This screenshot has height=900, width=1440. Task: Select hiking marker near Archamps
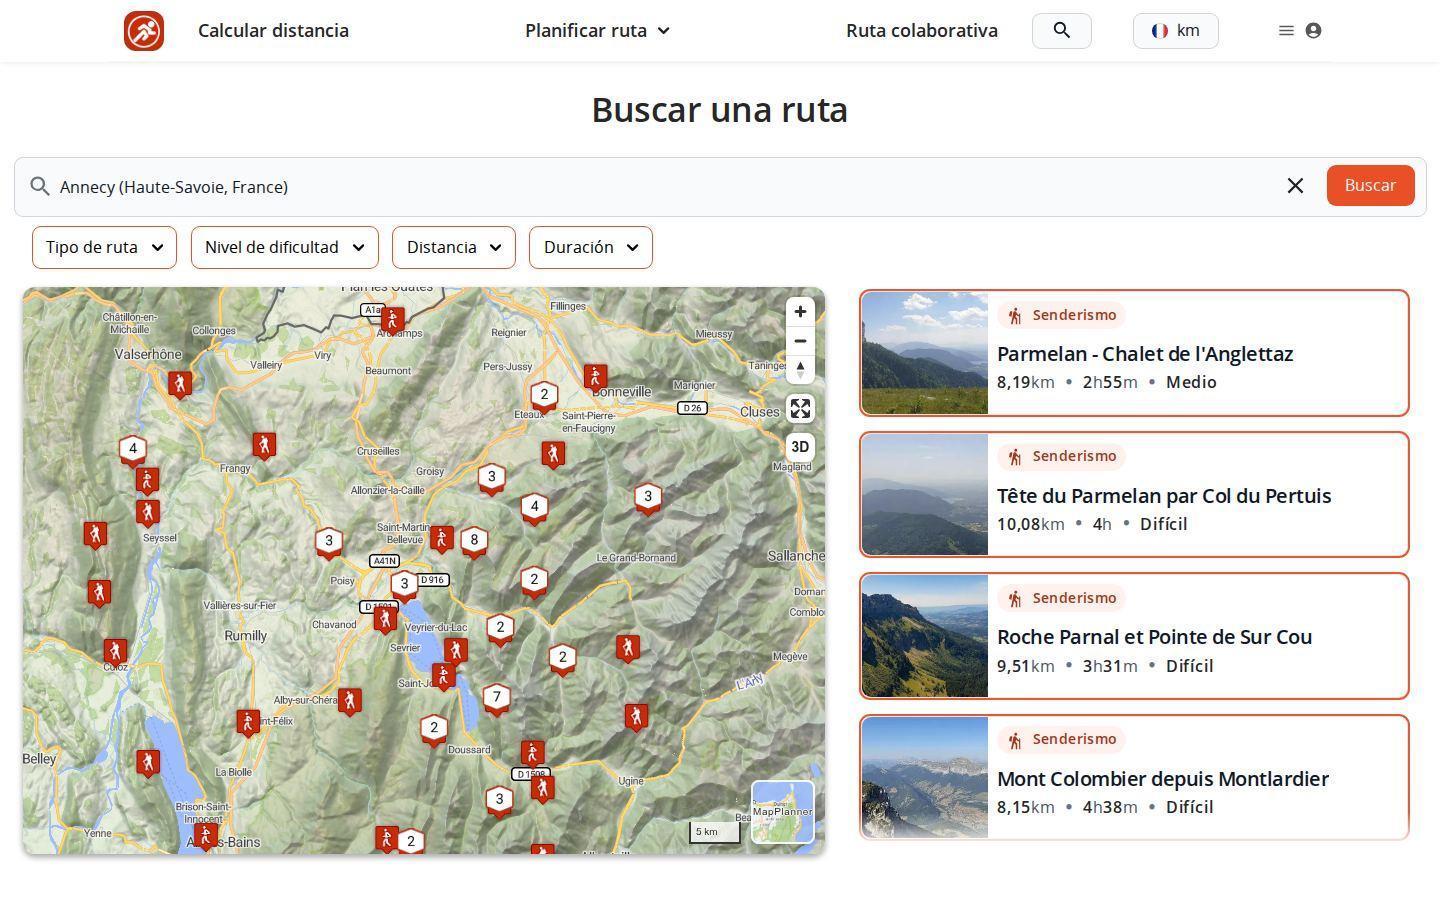tap(392, 321)
